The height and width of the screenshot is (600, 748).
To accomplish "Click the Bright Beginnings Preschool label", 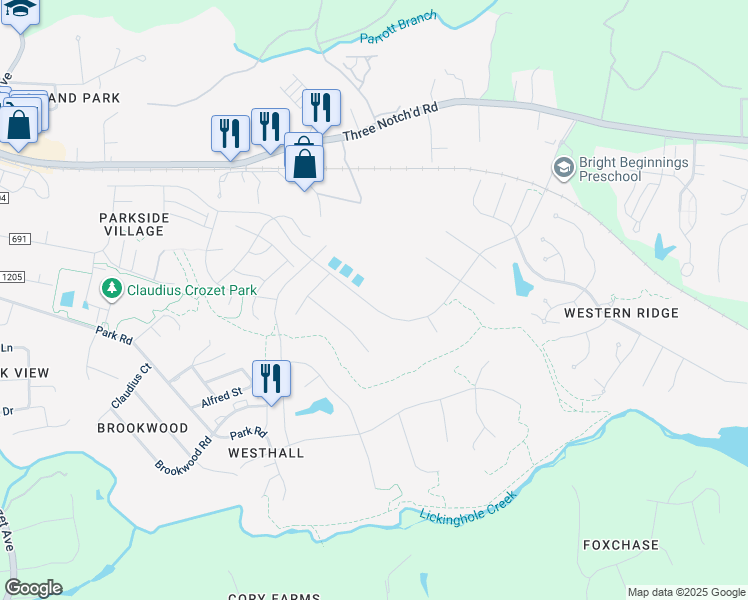I will [634, 169].
